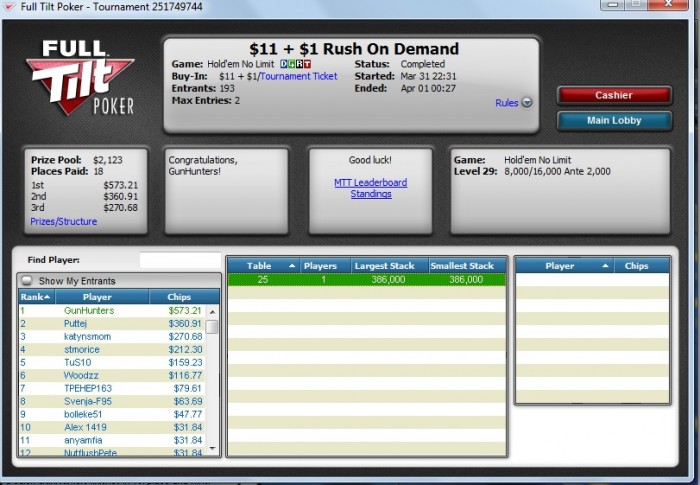700x485 pixels.
Task: Select player Alex 1419 in ranking
Action: [x=112, y=427]
